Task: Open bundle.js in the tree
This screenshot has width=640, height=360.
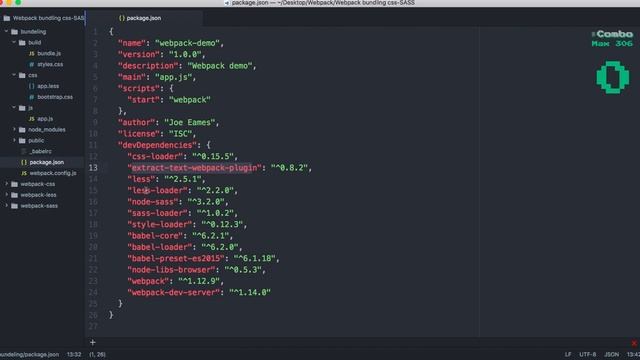Action: pos(49,53)
